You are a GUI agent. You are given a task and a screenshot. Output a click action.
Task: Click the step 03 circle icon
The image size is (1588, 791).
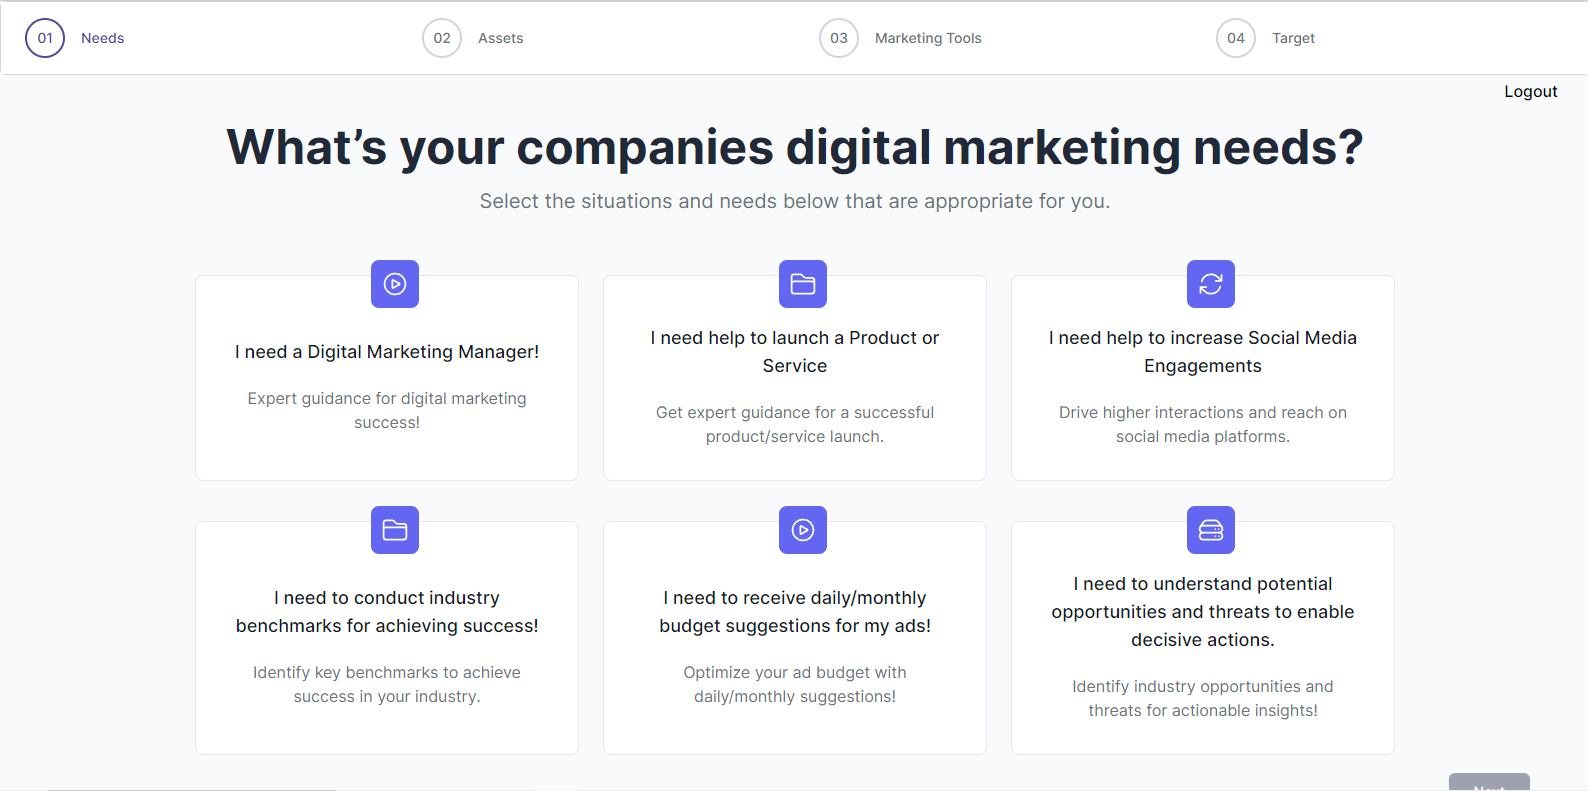(x=839, y=38)
